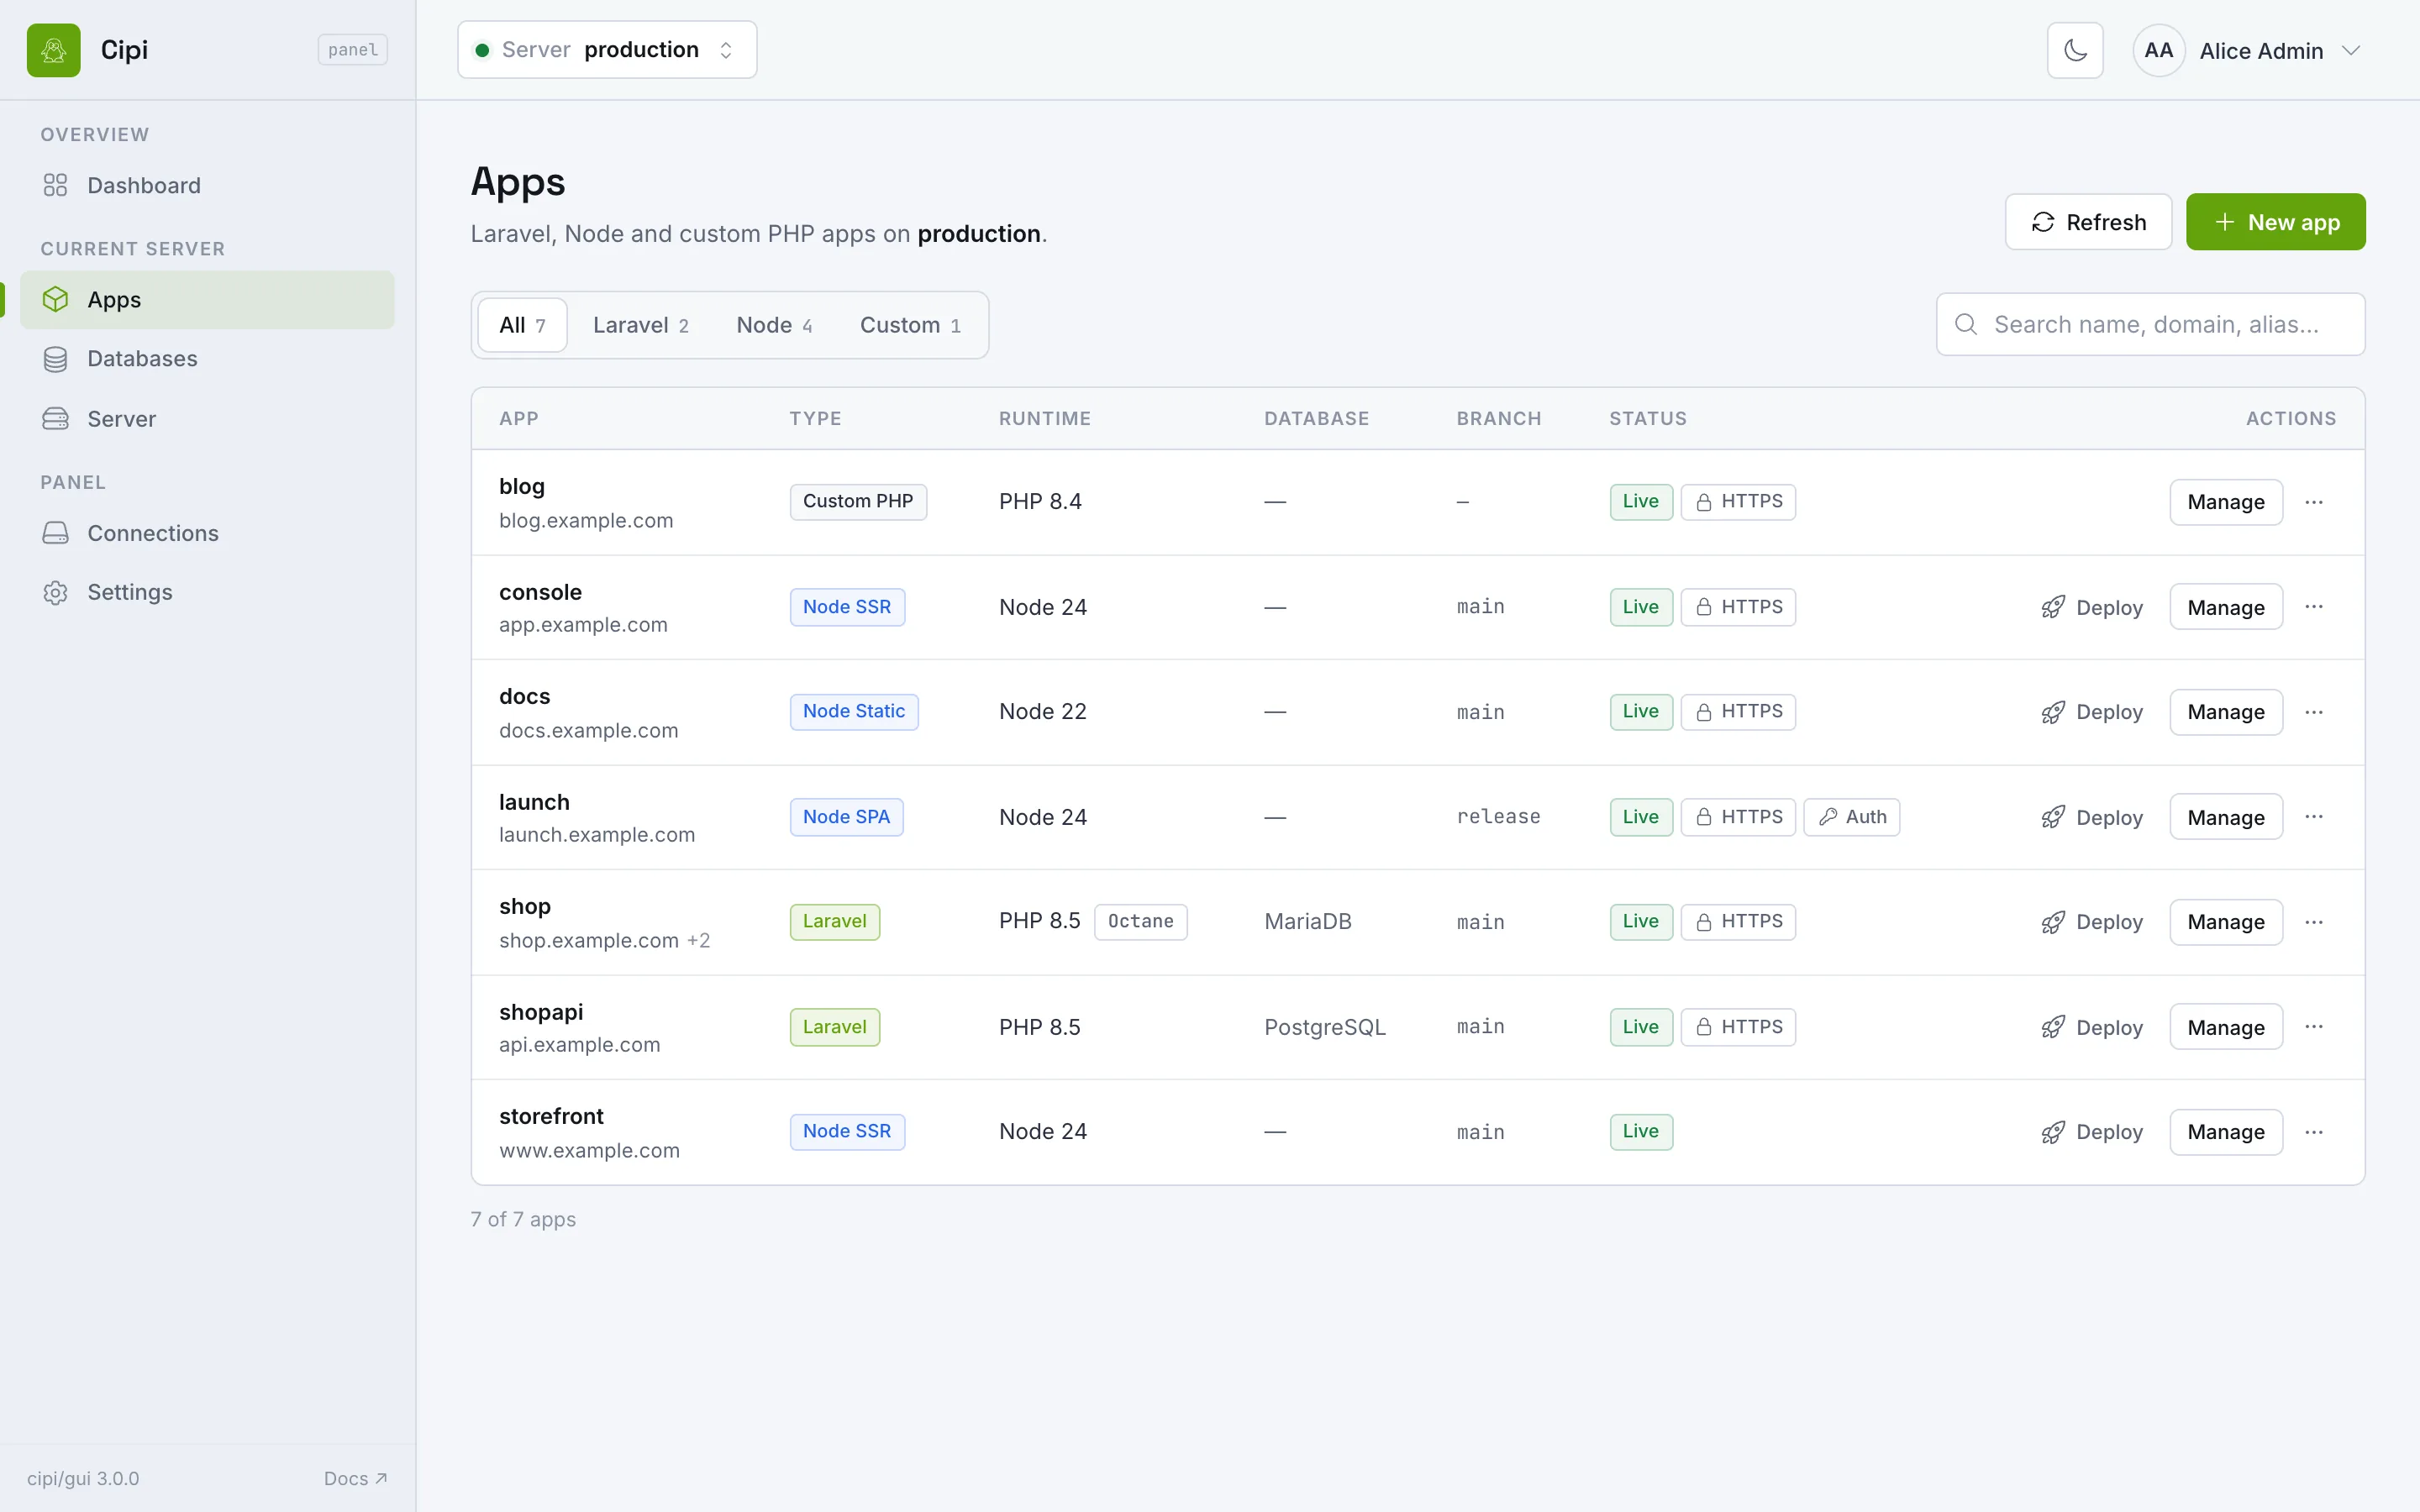Click the Octane badge on shop row
This screenshot has height=1512, width=2420.
(x=1140, y=921)
